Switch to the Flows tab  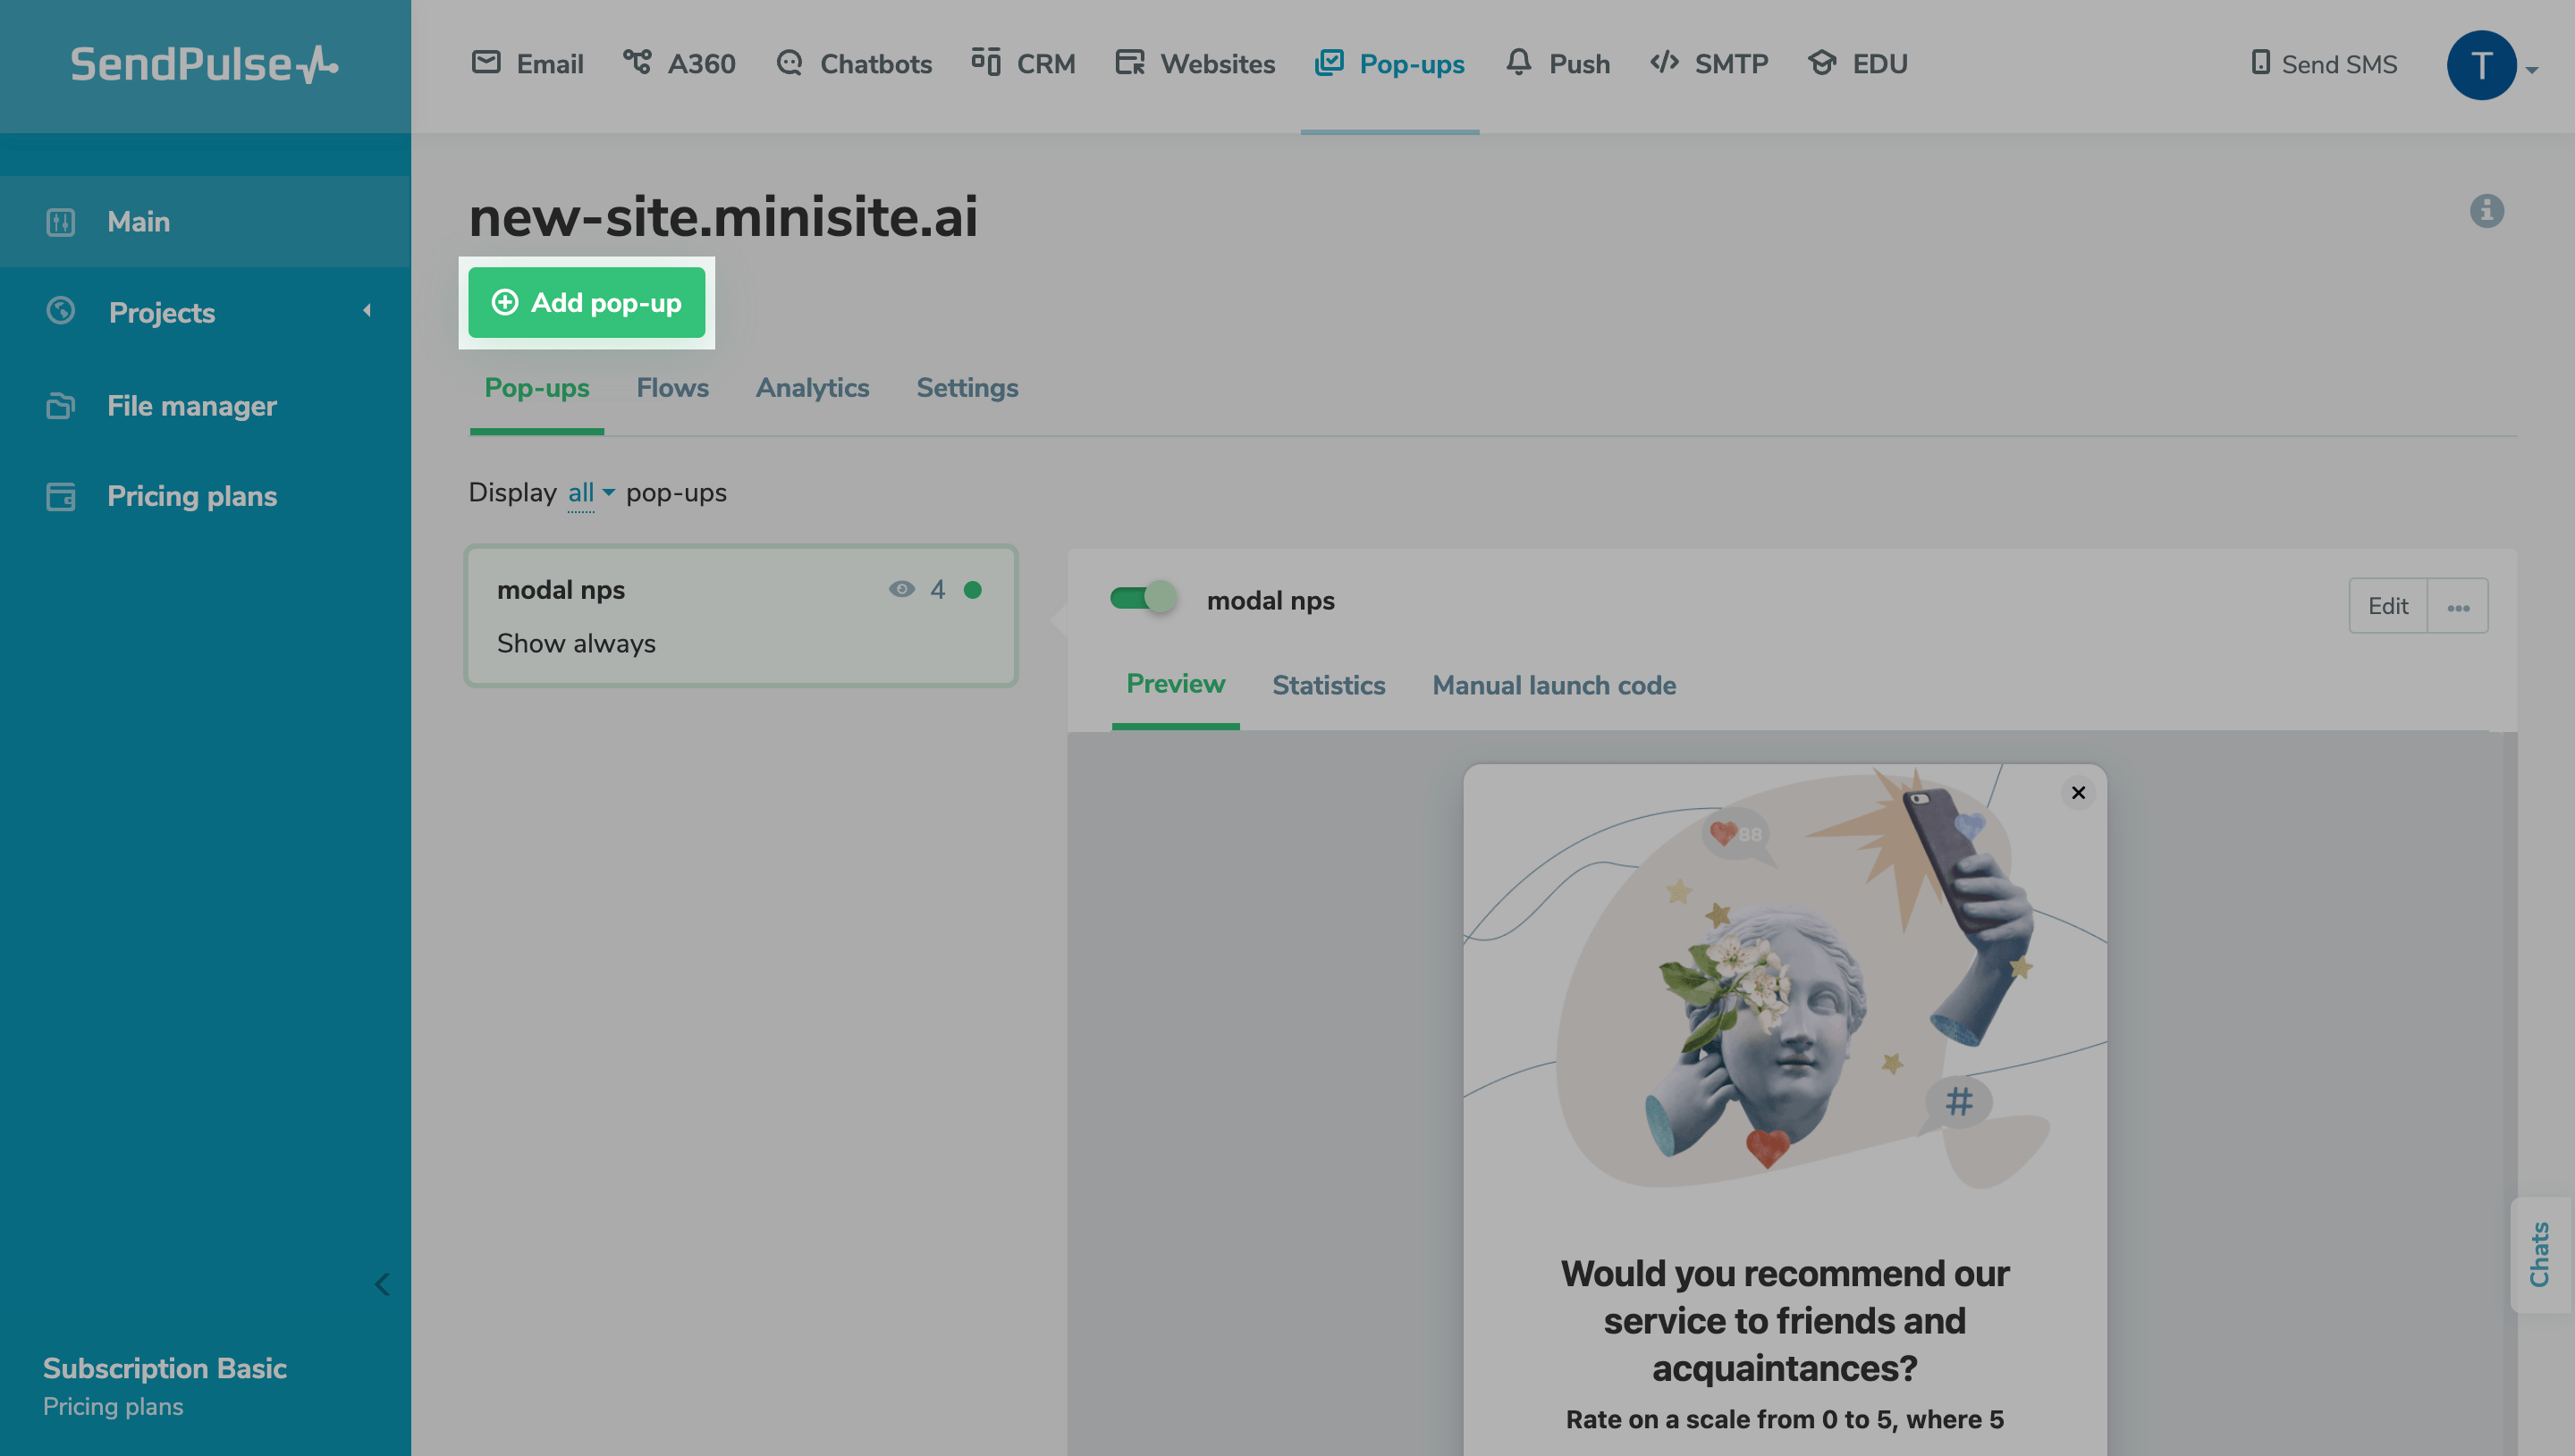(672, 388)
